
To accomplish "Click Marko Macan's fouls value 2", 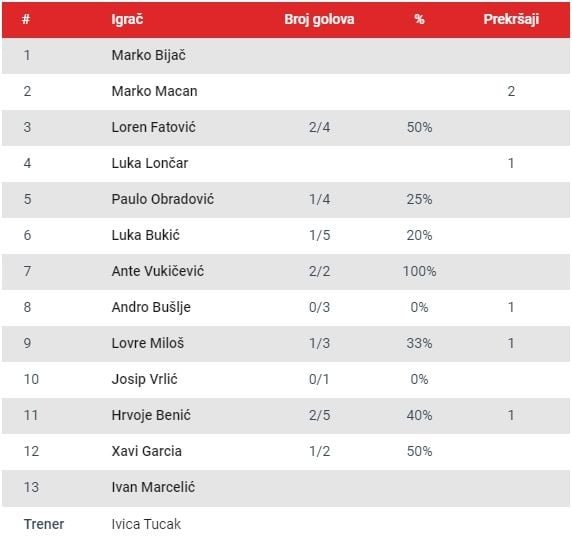I will point(511,91).
